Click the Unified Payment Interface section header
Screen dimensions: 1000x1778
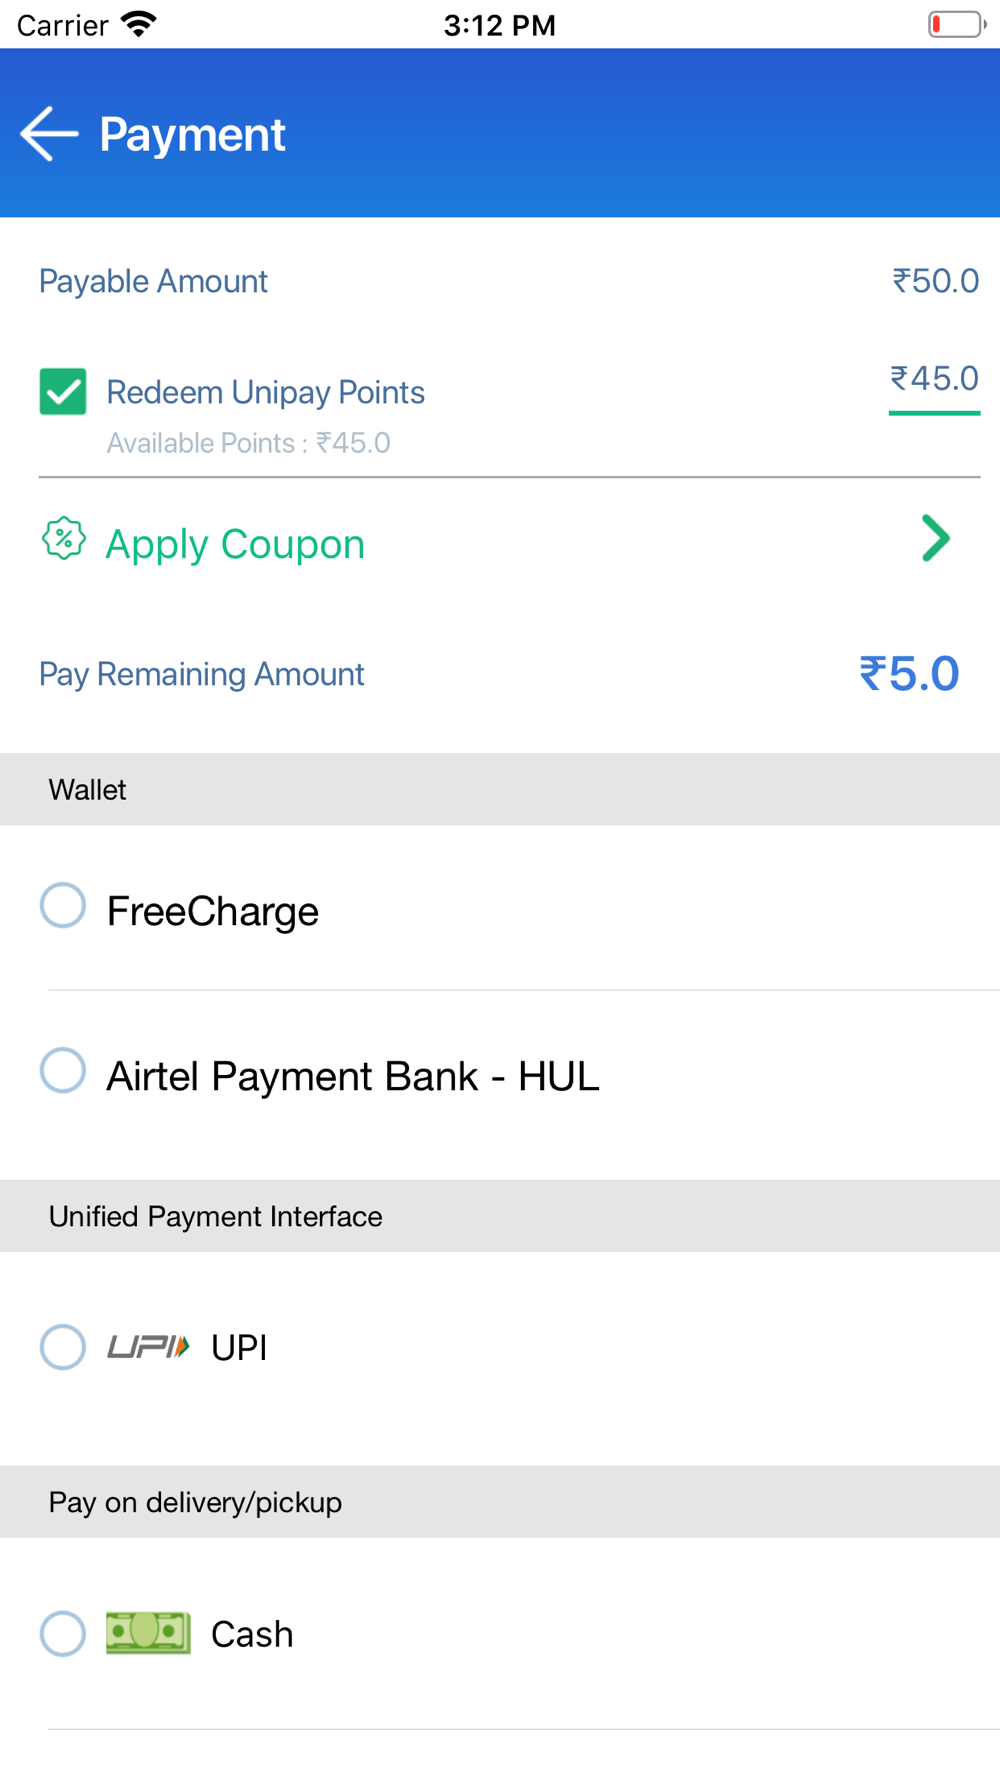point(500,1216)
